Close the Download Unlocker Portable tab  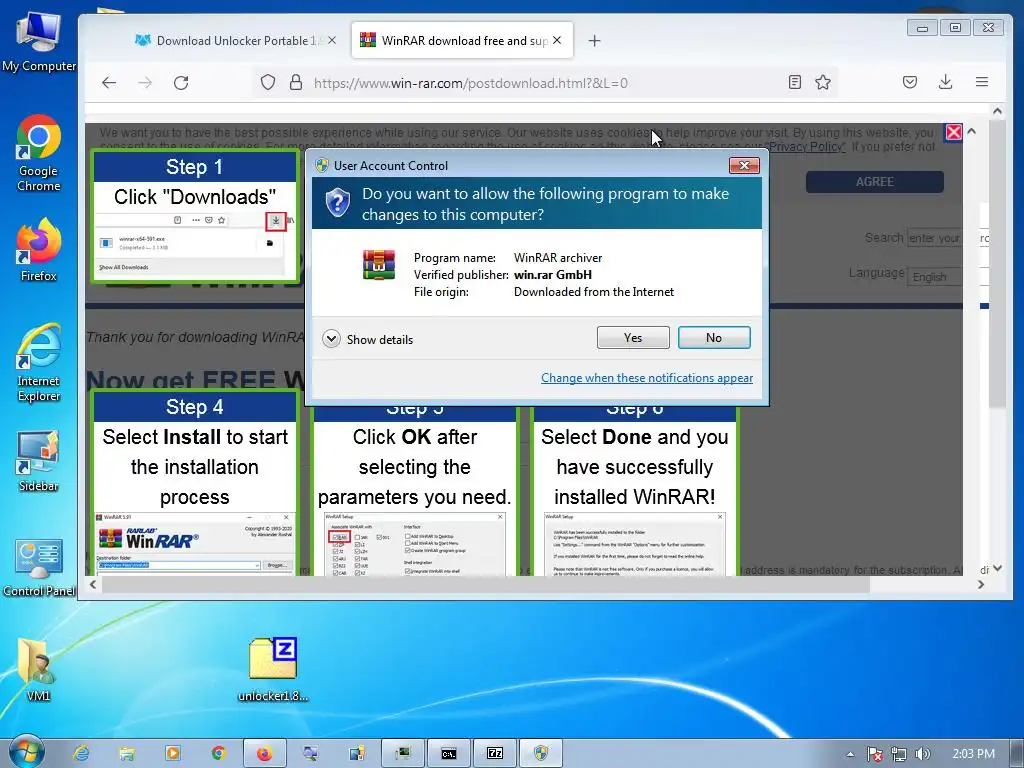click(x=332, y=40)
